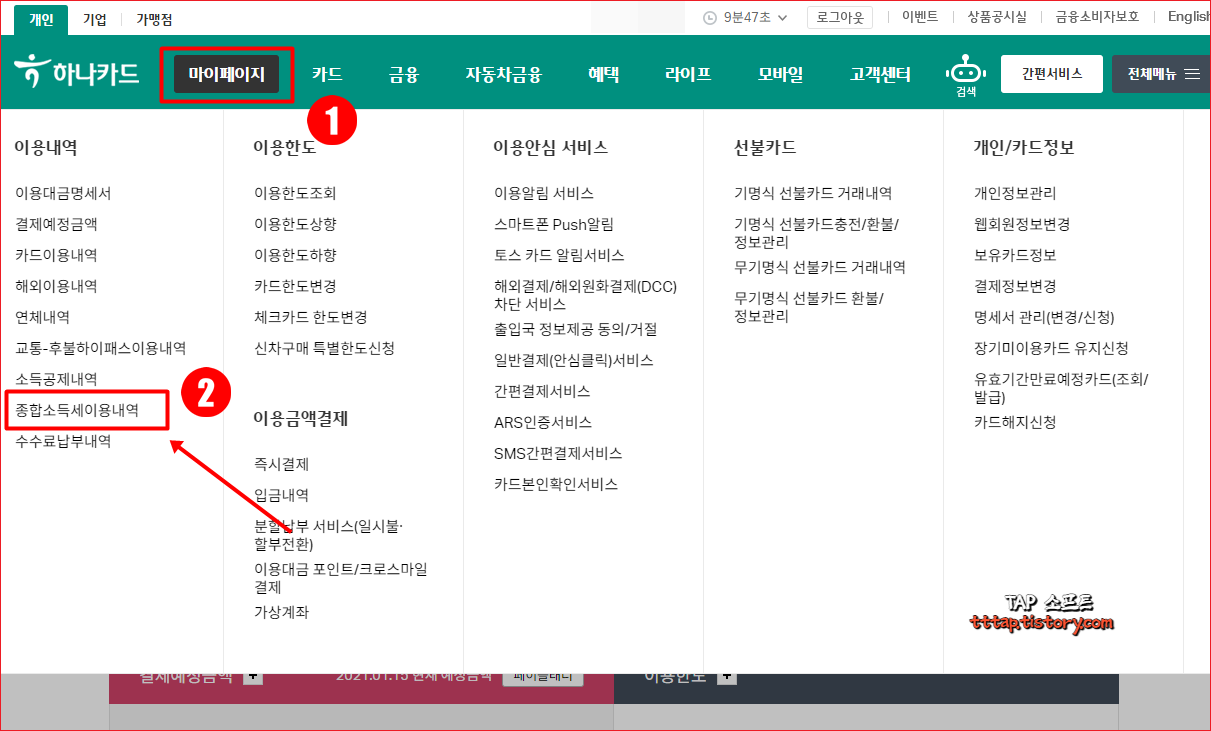Open 이용한도하향
Viewport: 1211px width, 731px height.
[295, 255]
